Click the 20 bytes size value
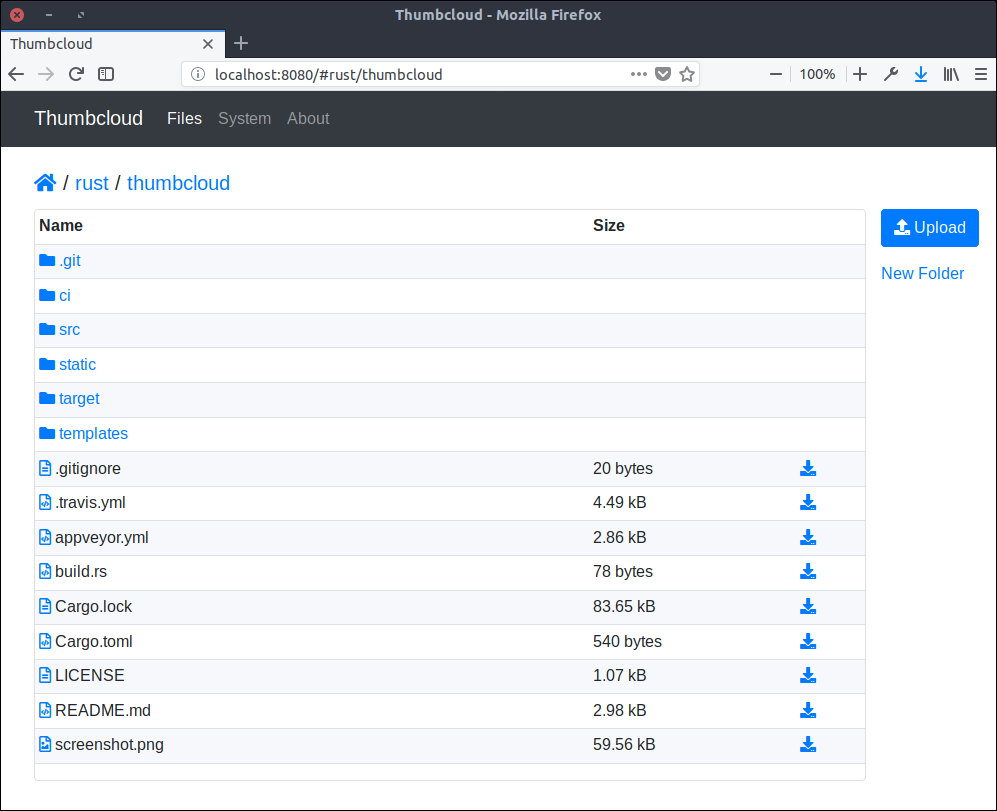 [622, 469]
